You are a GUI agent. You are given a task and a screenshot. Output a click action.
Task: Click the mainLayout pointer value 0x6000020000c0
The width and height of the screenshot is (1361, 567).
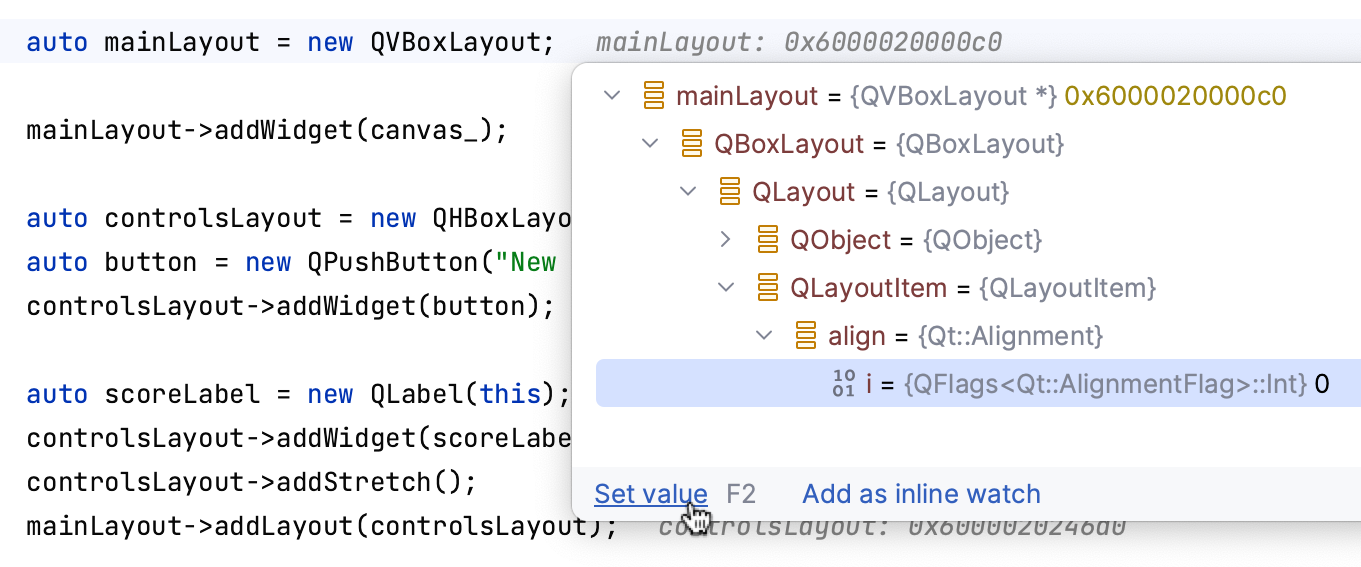(x=1175, y=96)
